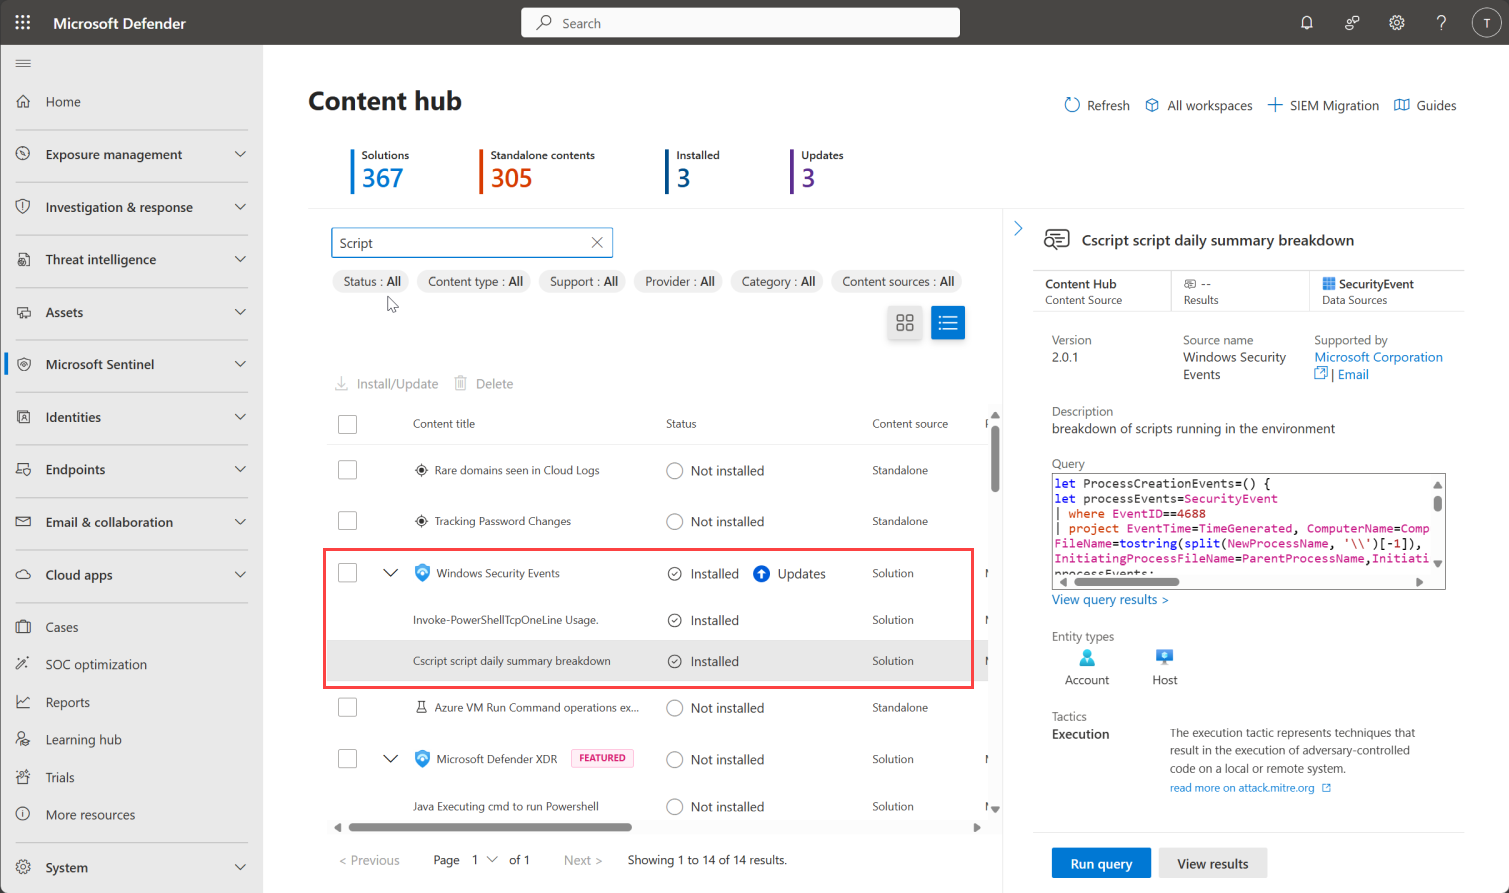The height and width of the screenshot is (893, 1509).
Task: Collapse the Microsoft Sentinel navigation section
Action: (240, 364)
